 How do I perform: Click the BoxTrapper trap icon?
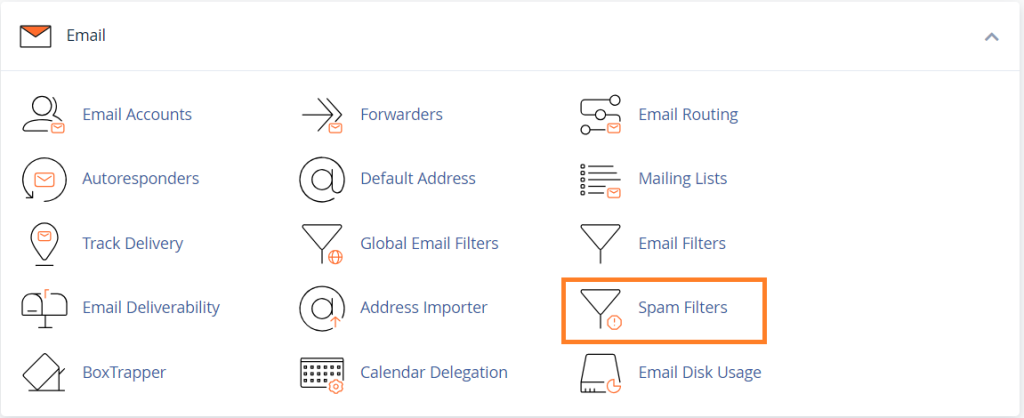44,372
